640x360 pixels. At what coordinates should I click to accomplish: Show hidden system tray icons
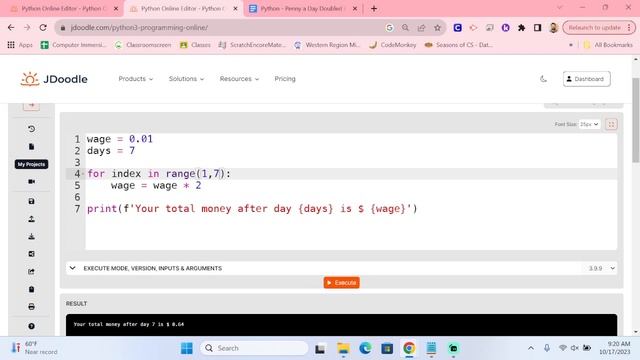[x=531, y=348]
